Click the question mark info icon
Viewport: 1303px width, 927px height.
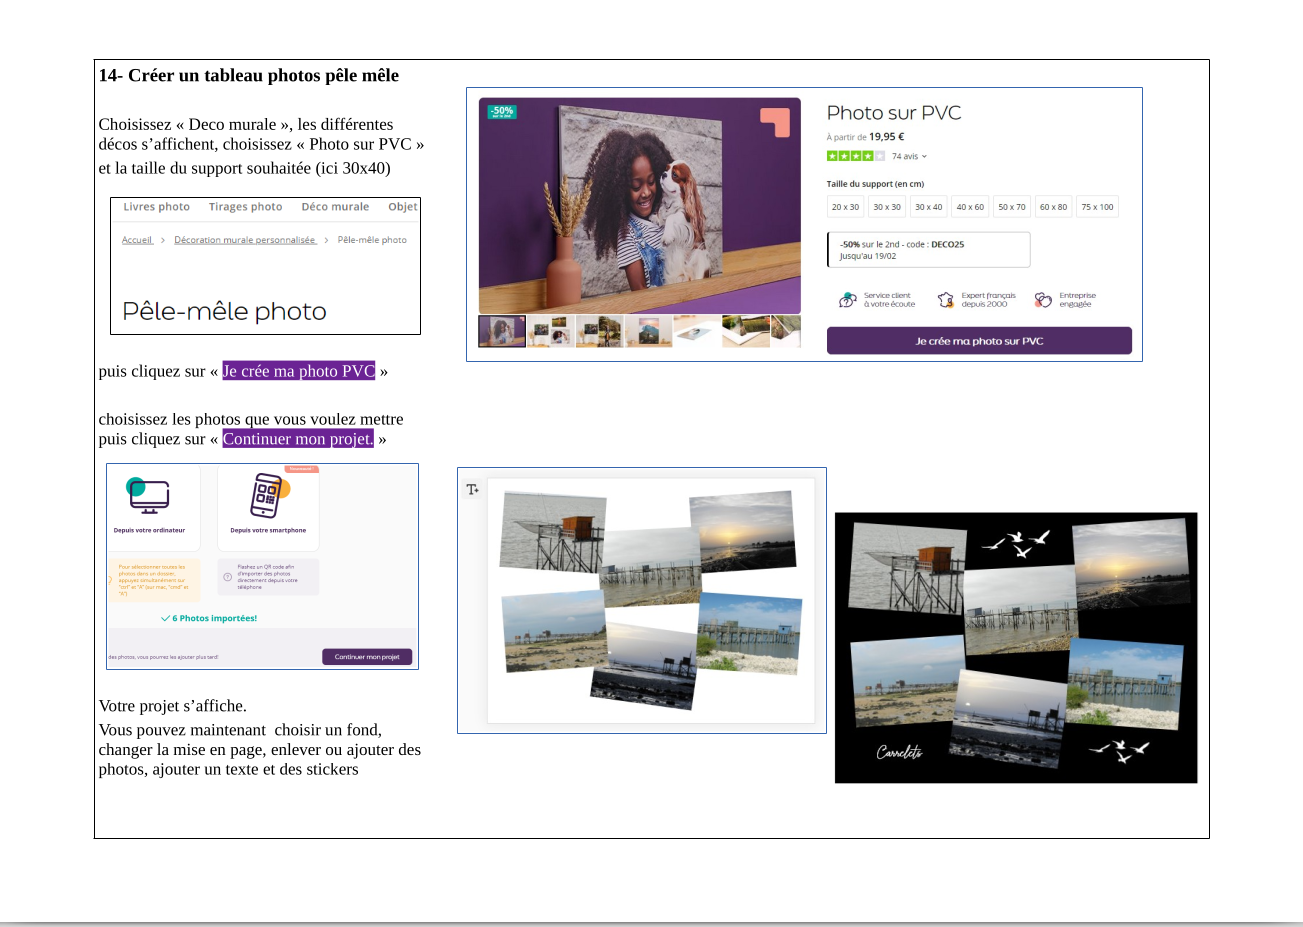click(x=227, y=577)
